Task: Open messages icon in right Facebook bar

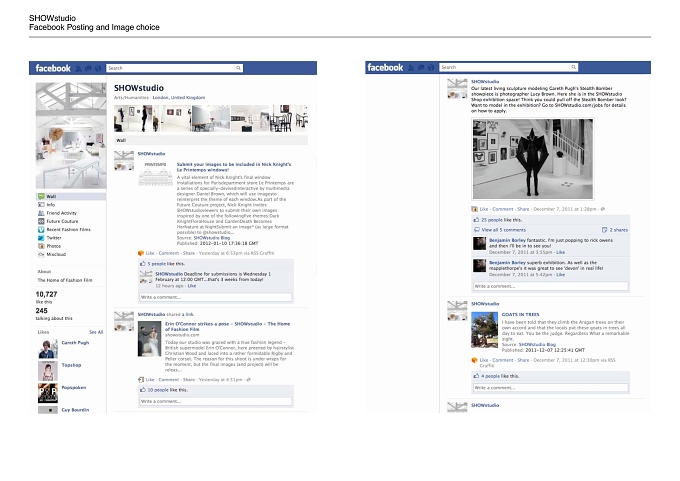Action: [421, 68]
